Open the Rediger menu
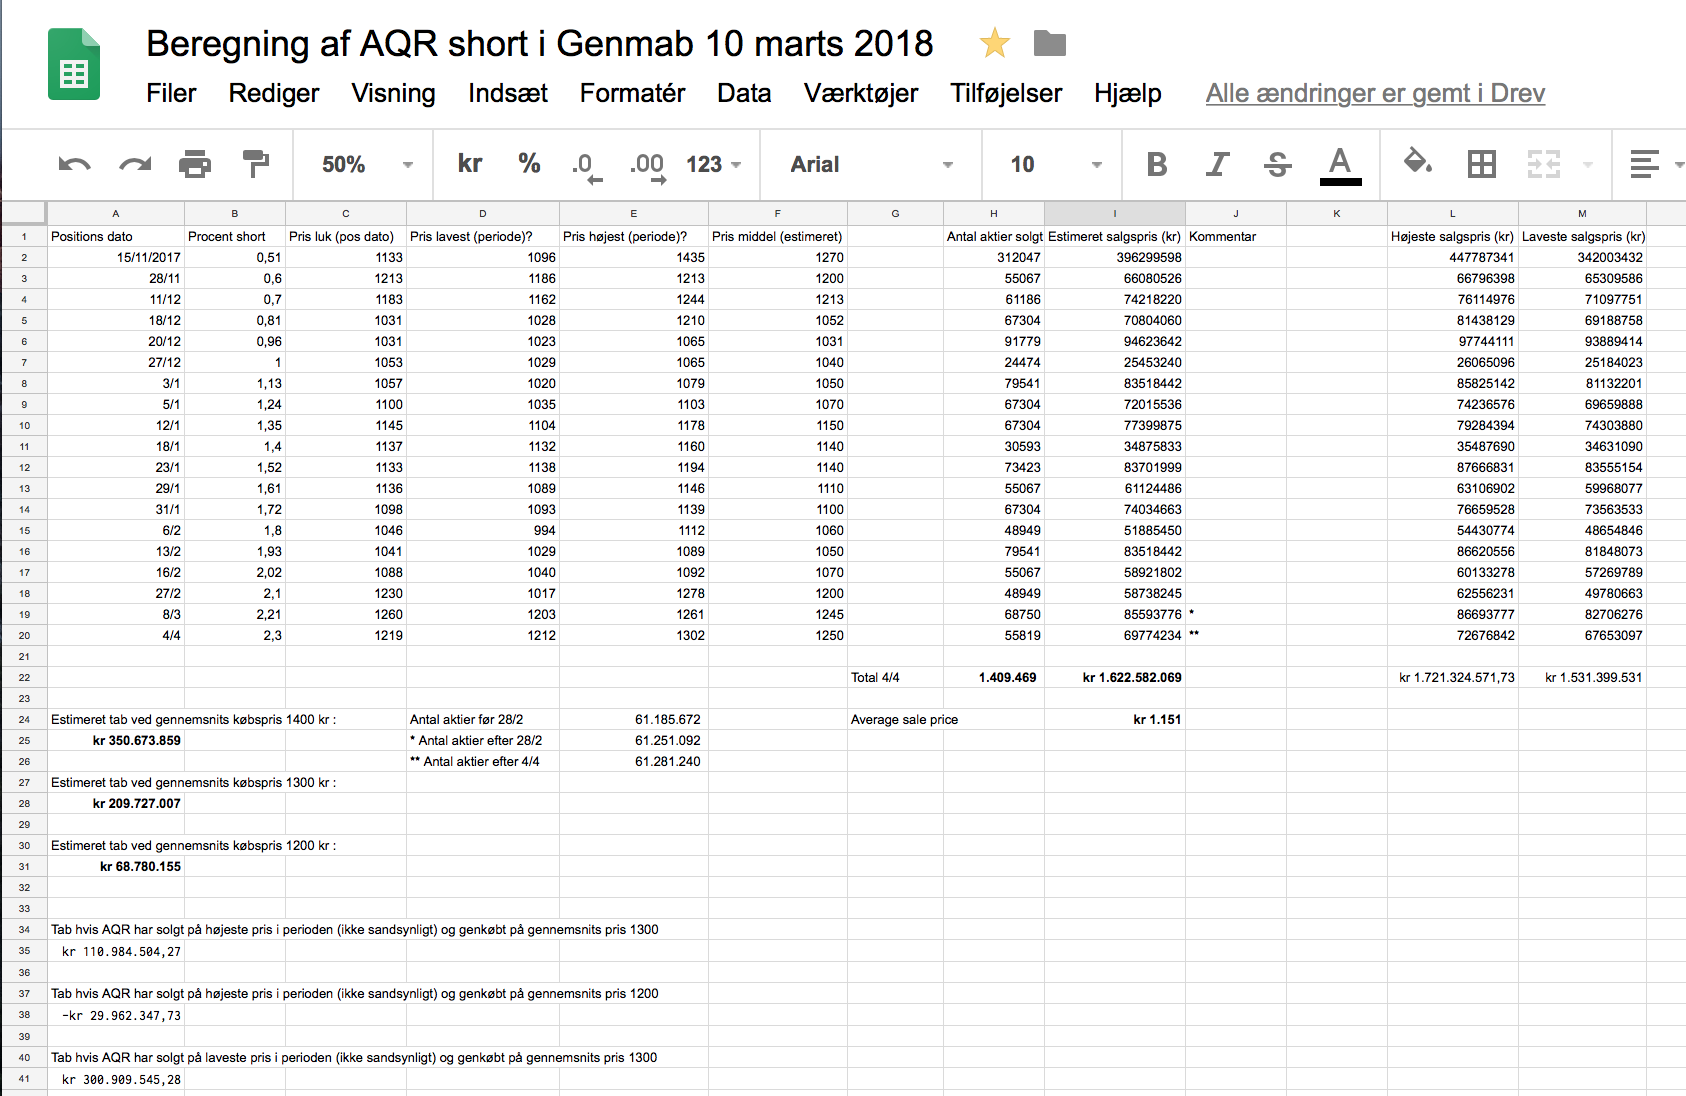 (274, 93)
